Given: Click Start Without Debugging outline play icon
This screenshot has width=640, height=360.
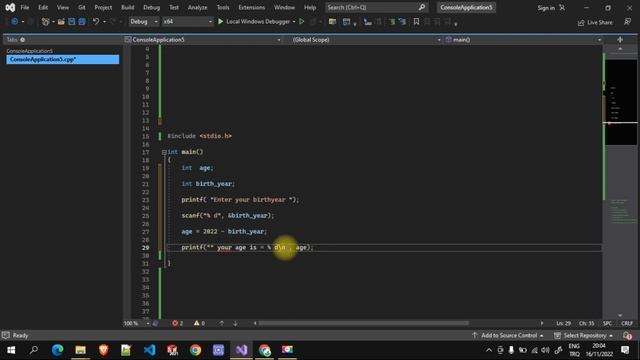Looking at the screenshot, I should pyautogui.click(x=302, y=21).
